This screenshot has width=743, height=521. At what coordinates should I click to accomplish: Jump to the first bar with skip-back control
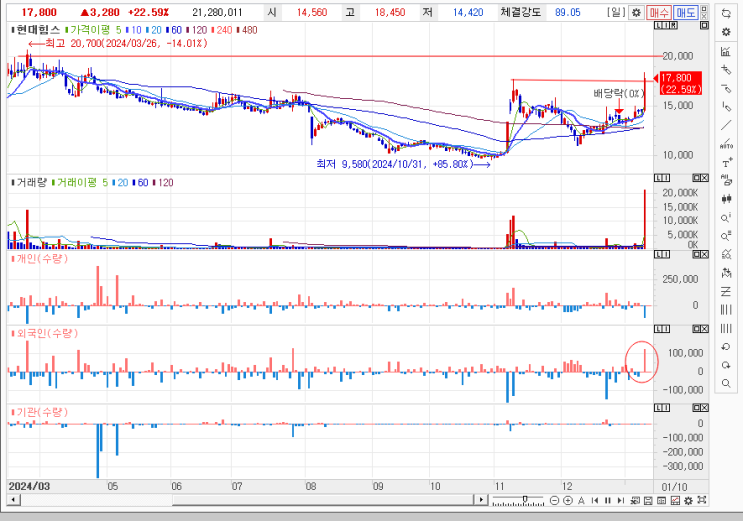click(x=595, y=500)
